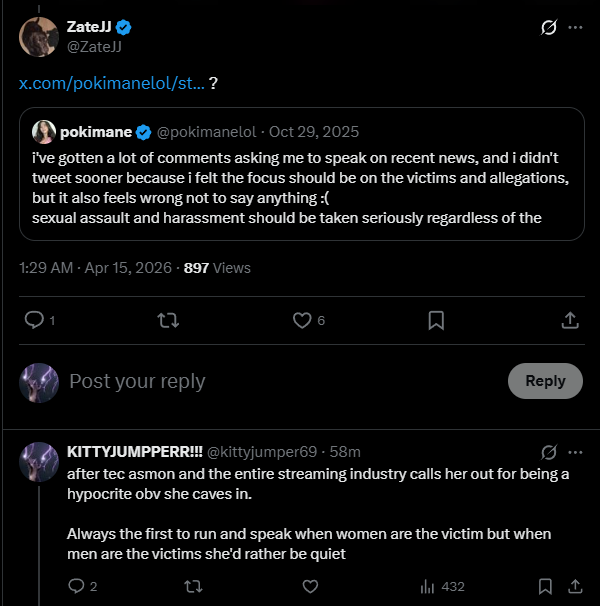Click Grok icon on KITTYJUMPPERR's reply
Image resolution: width=600 pixels, height=606 pixels.
coord(548,452)
